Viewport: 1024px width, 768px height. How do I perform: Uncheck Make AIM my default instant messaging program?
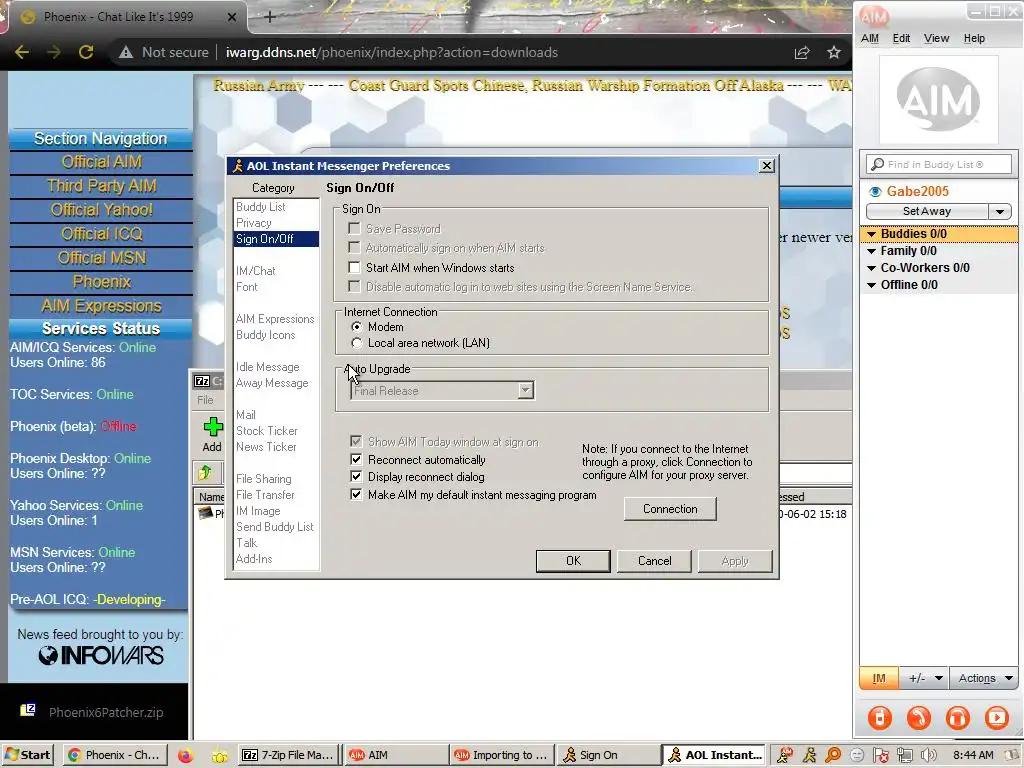tap(356, 494)
